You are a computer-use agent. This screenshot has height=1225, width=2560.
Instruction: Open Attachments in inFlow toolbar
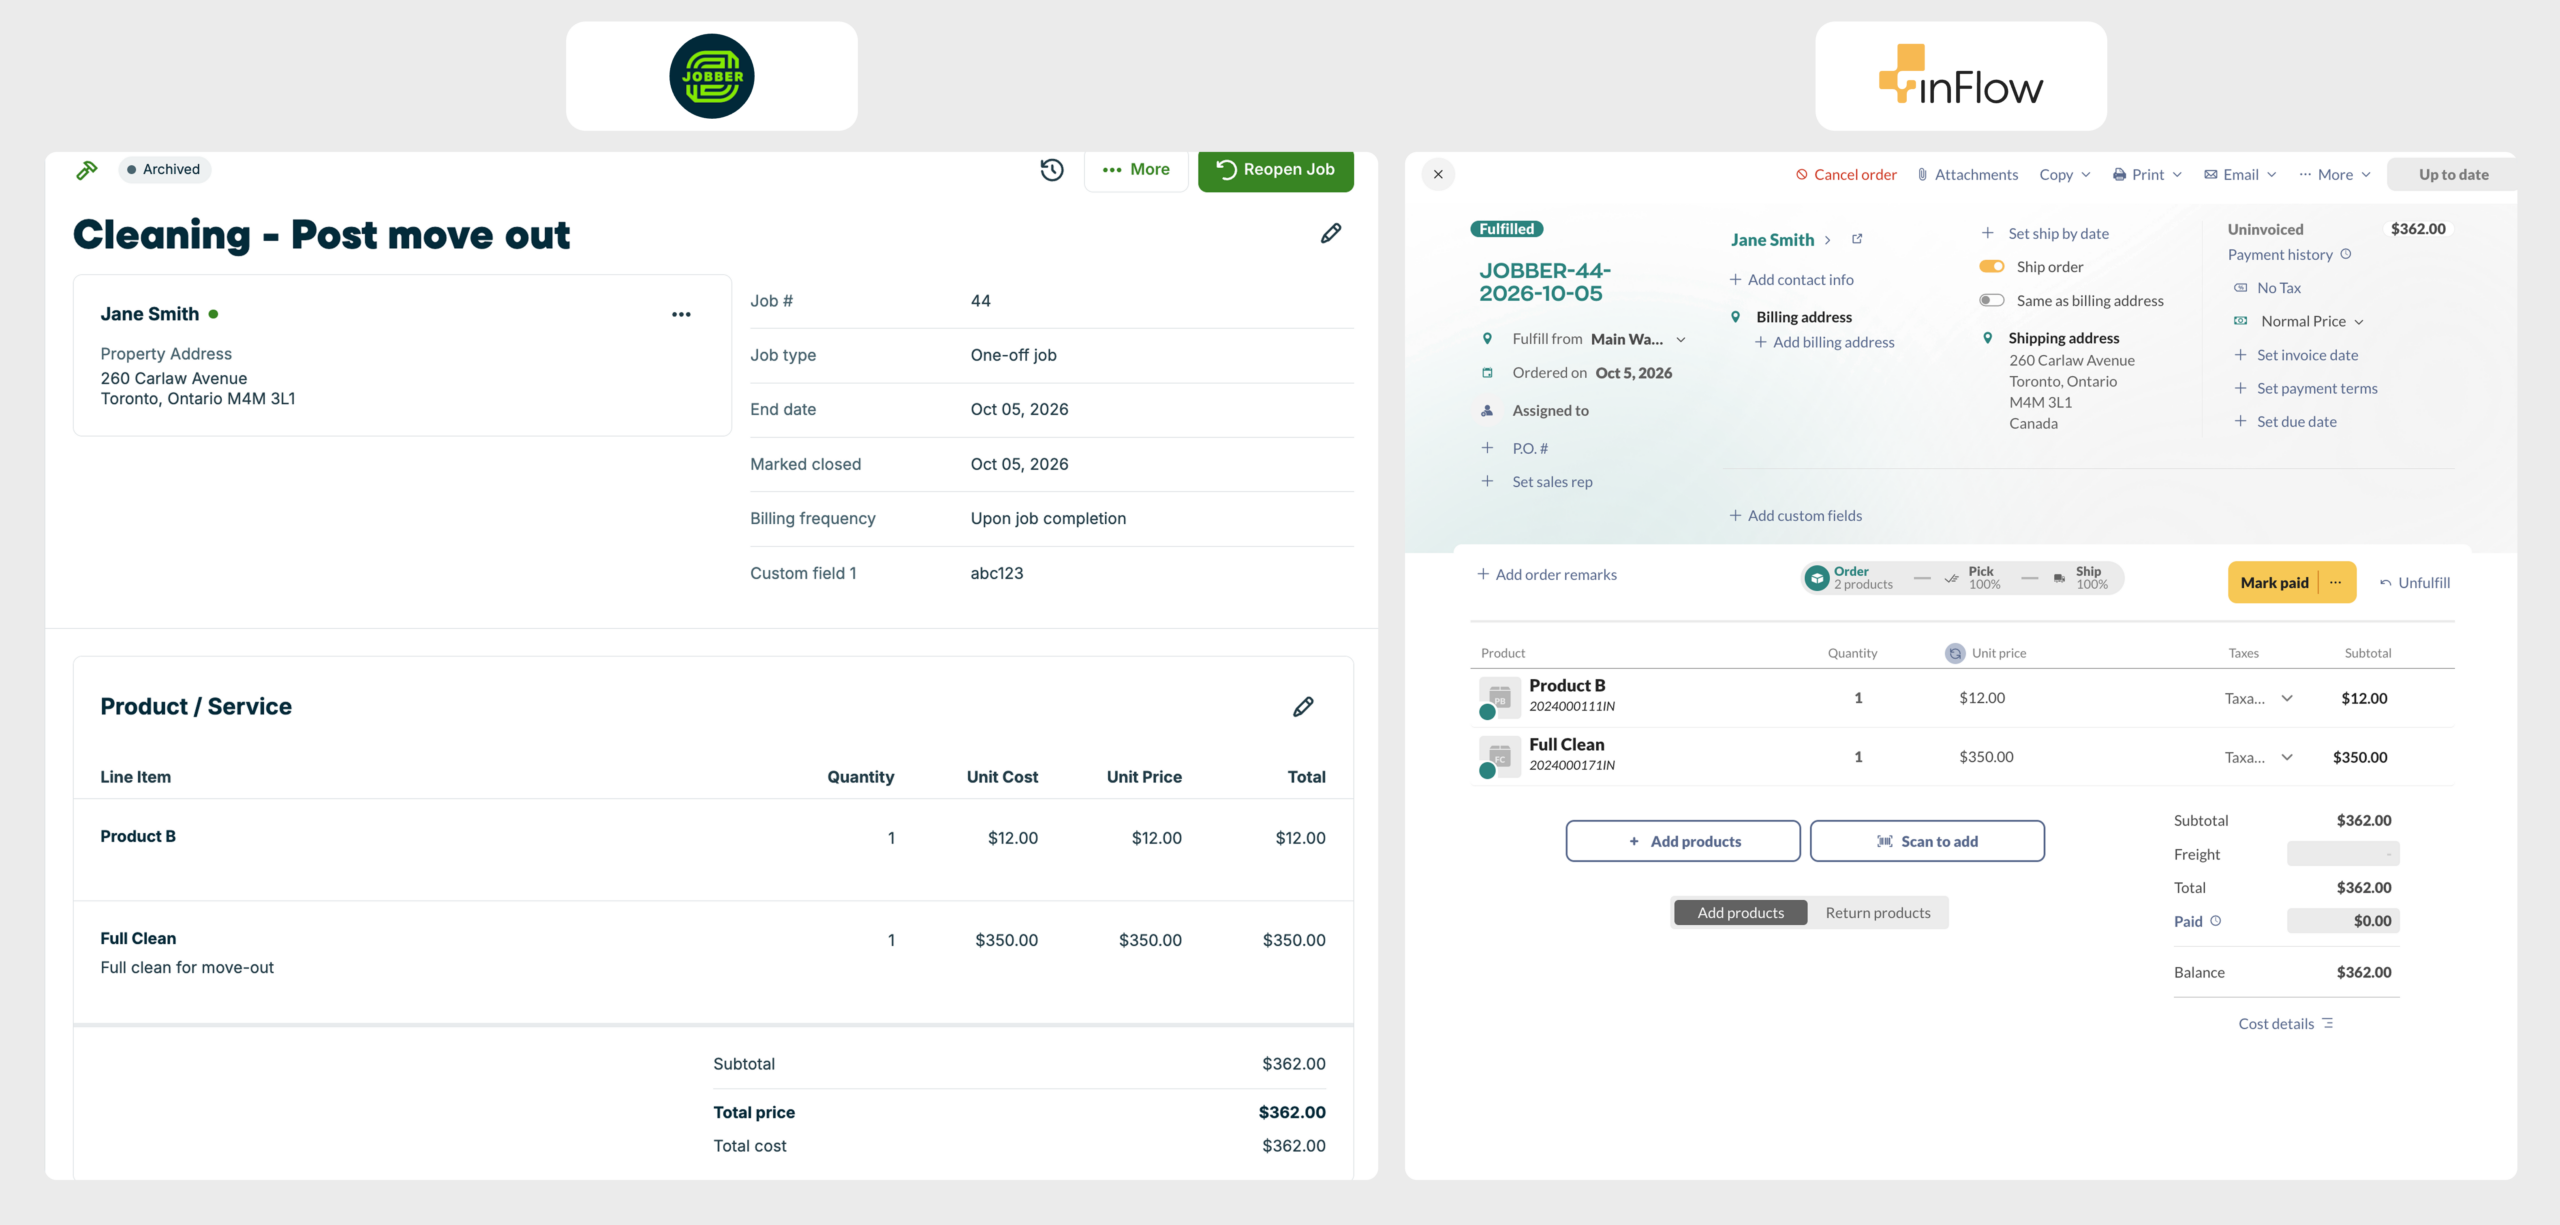click(1967, 174)
